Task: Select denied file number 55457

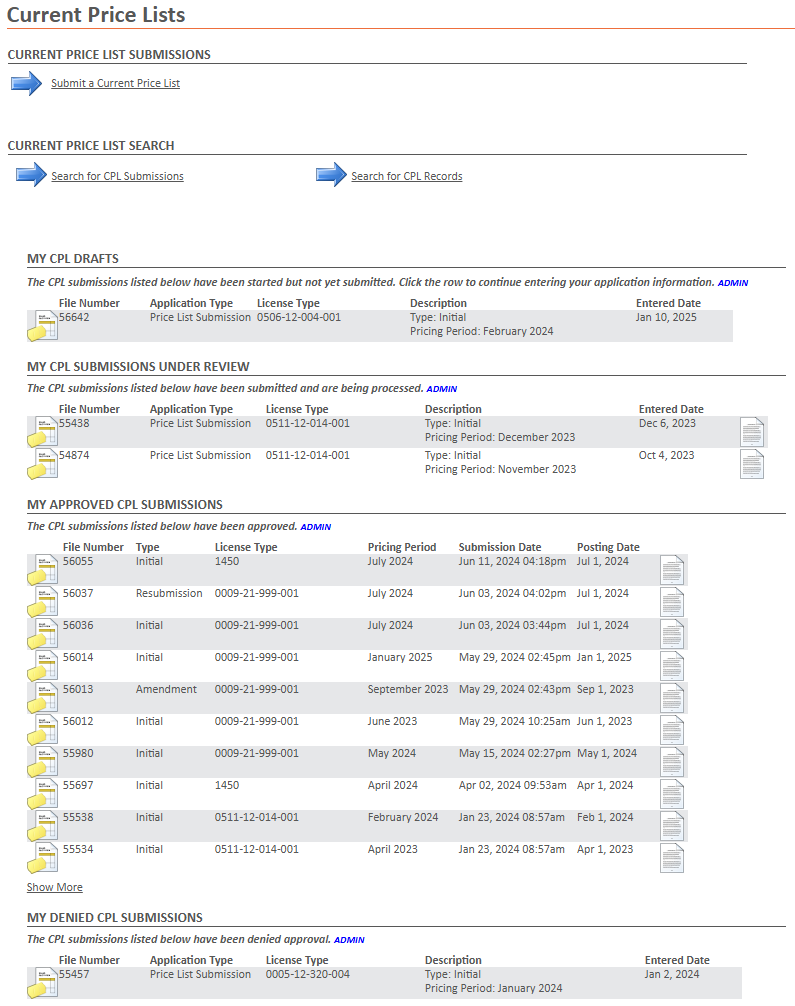Action: (74, 975)
